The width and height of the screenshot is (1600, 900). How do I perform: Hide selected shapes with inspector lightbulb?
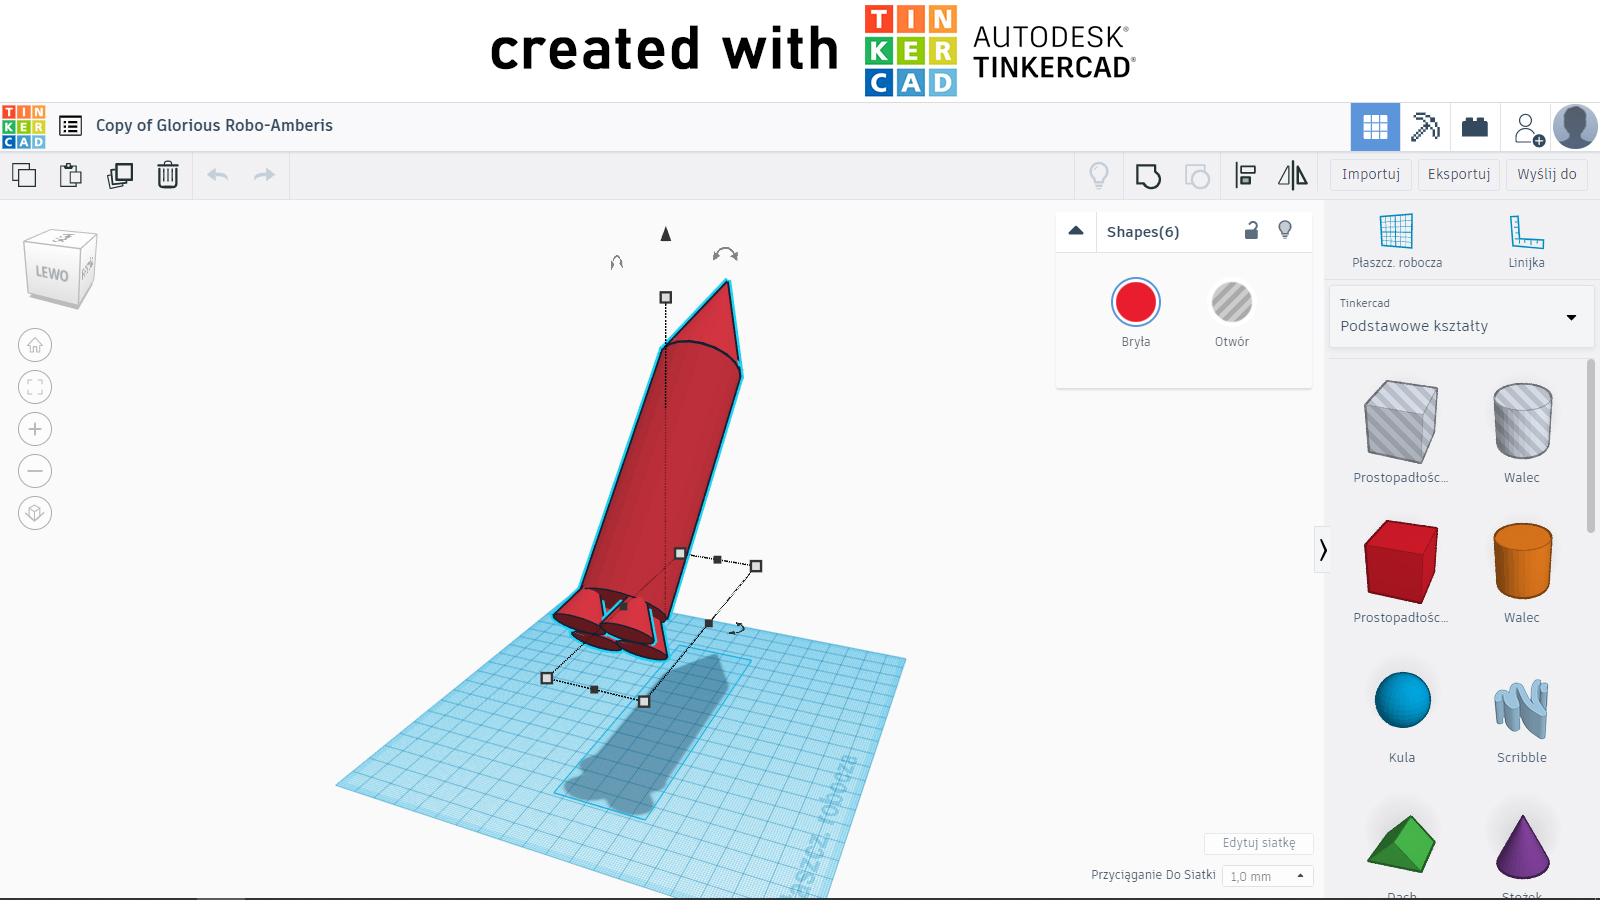(1285, 230)
